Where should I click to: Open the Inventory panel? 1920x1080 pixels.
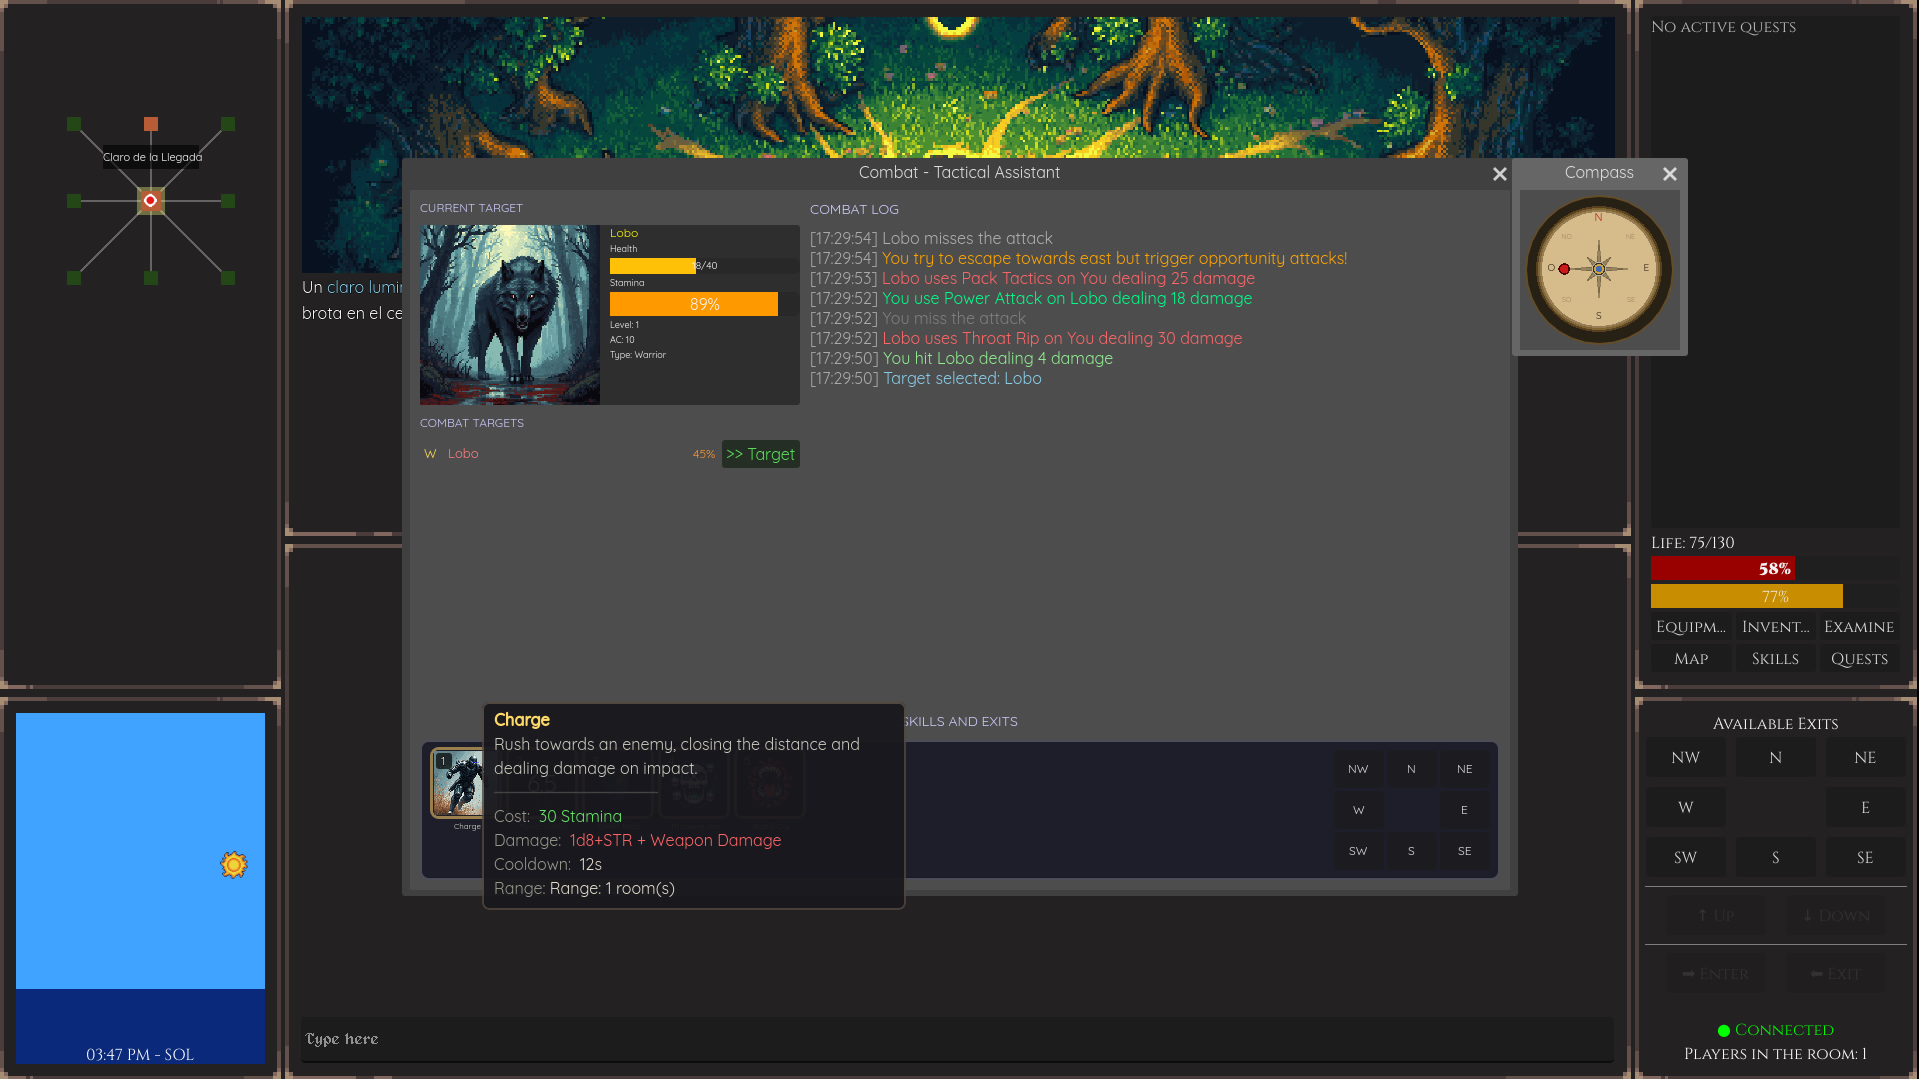click(1775, 627)
